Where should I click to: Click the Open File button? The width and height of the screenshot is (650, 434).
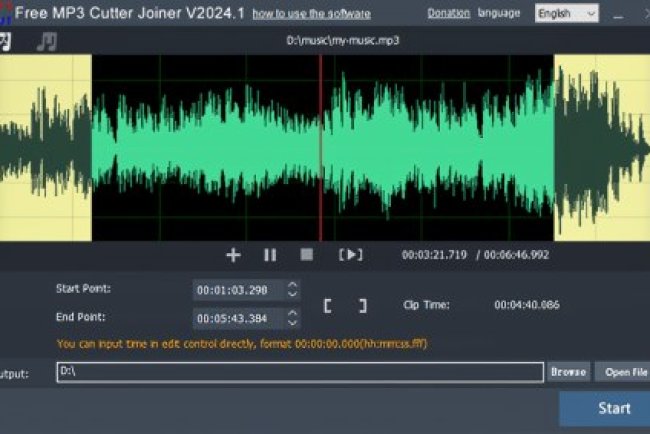pyautogui.click(x=623, y=372)
